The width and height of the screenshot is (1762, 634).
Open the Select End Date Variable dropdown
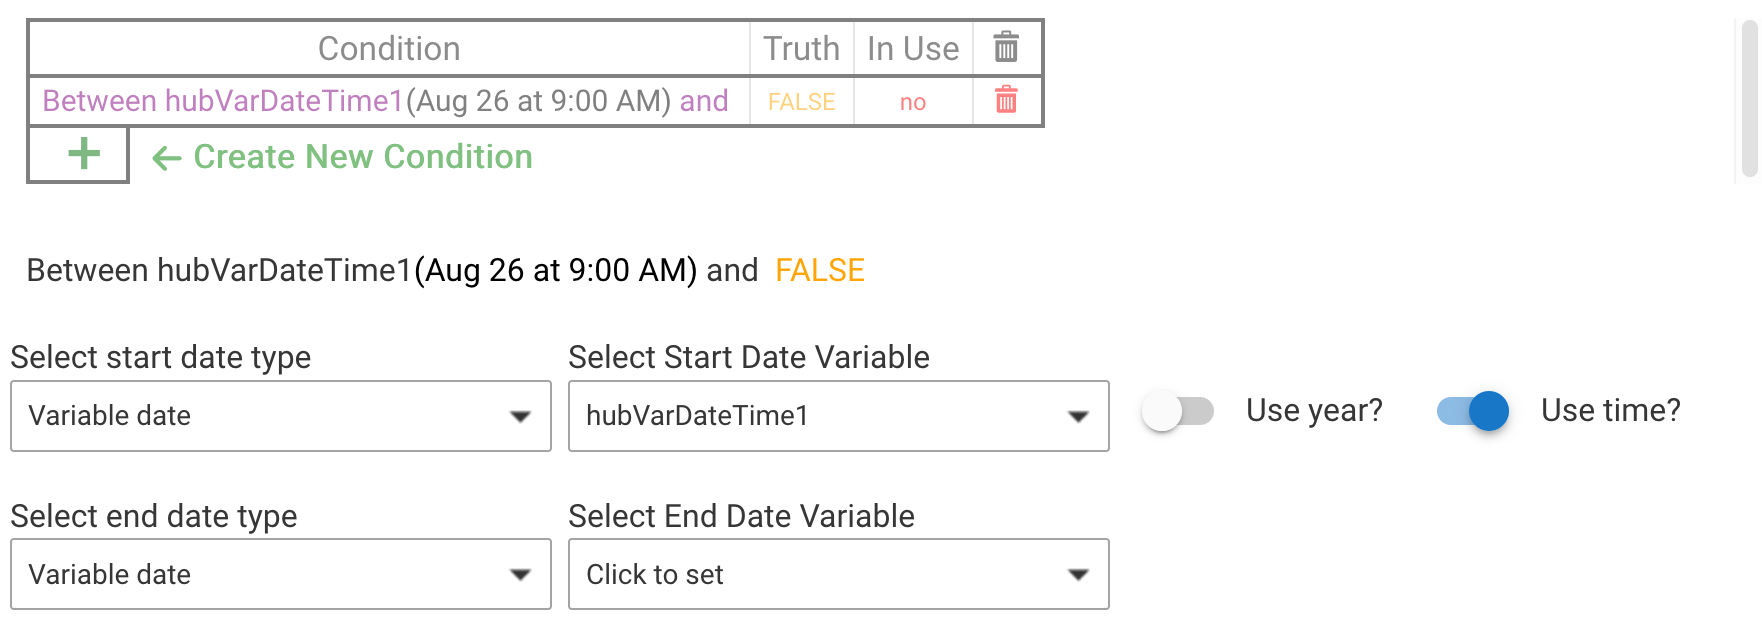tap(838, 575)
